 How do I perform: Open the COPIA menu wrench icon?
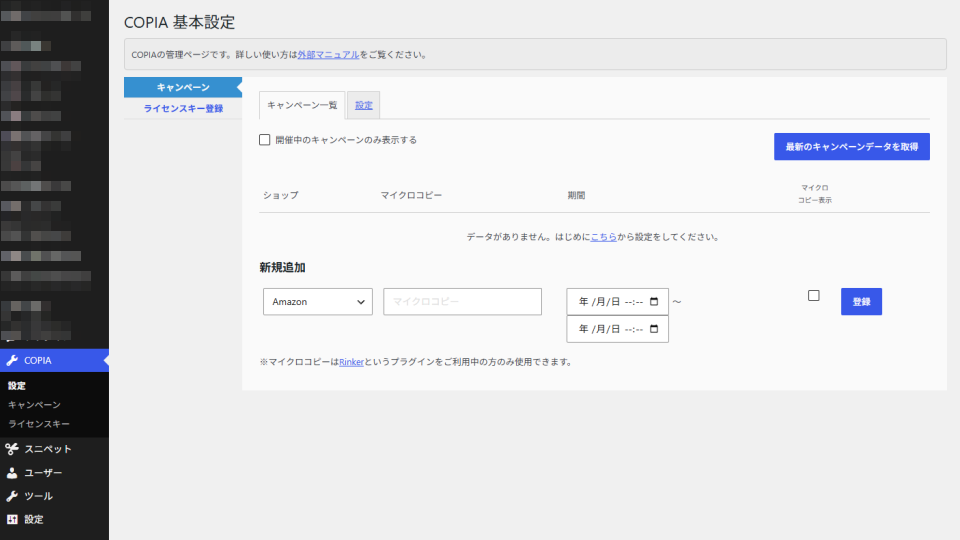(12, 360)
